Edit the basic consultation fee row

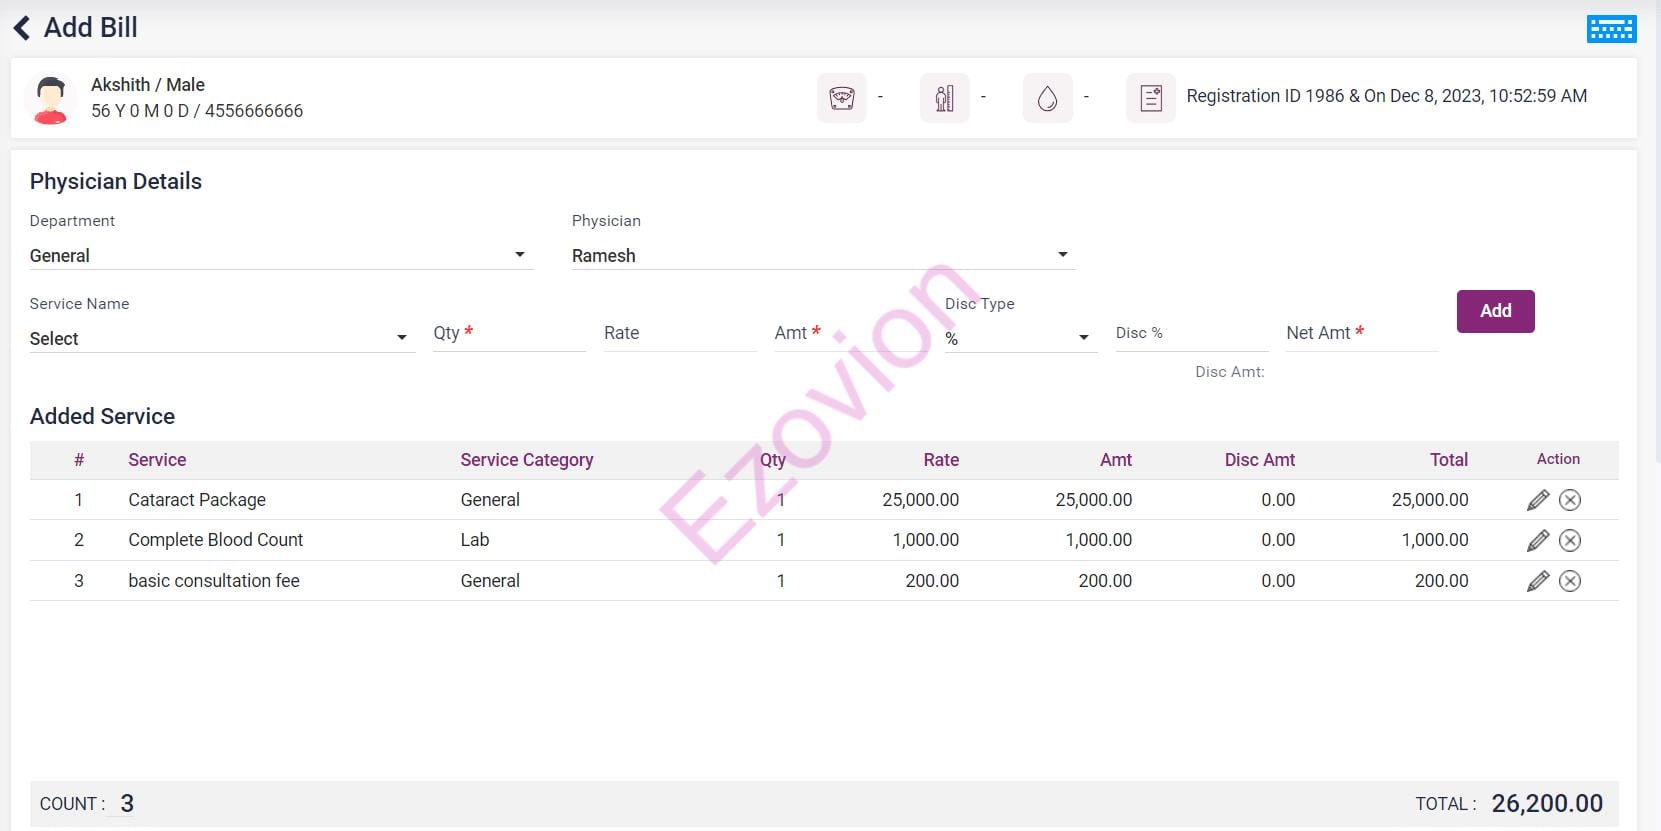click(x=1538, y=581)
